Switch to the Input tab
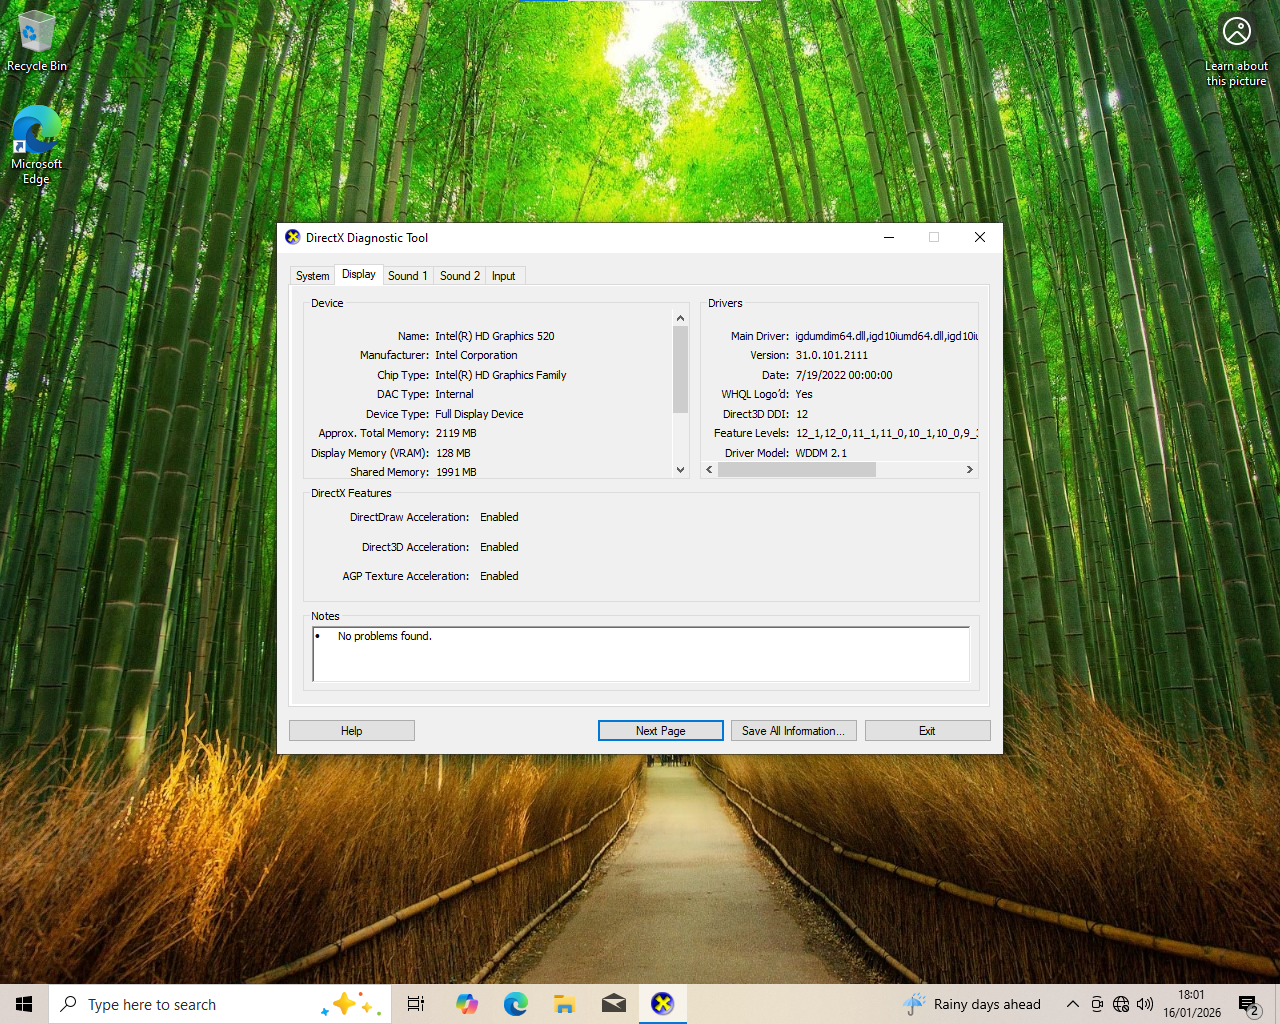1280x1024 pixels. tap(503, 275)
